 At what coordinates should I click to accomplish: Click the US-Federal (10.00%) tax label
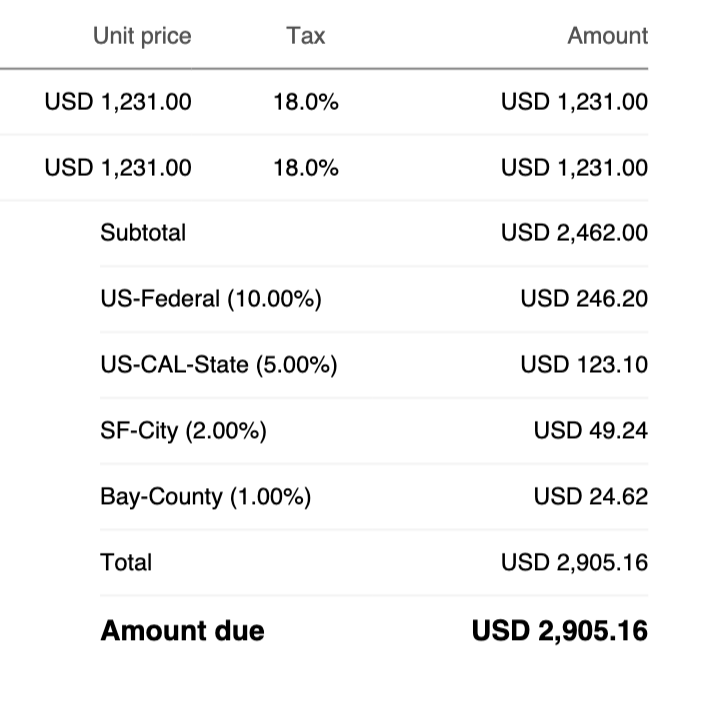pyautogui.click(x=211, y=299)
